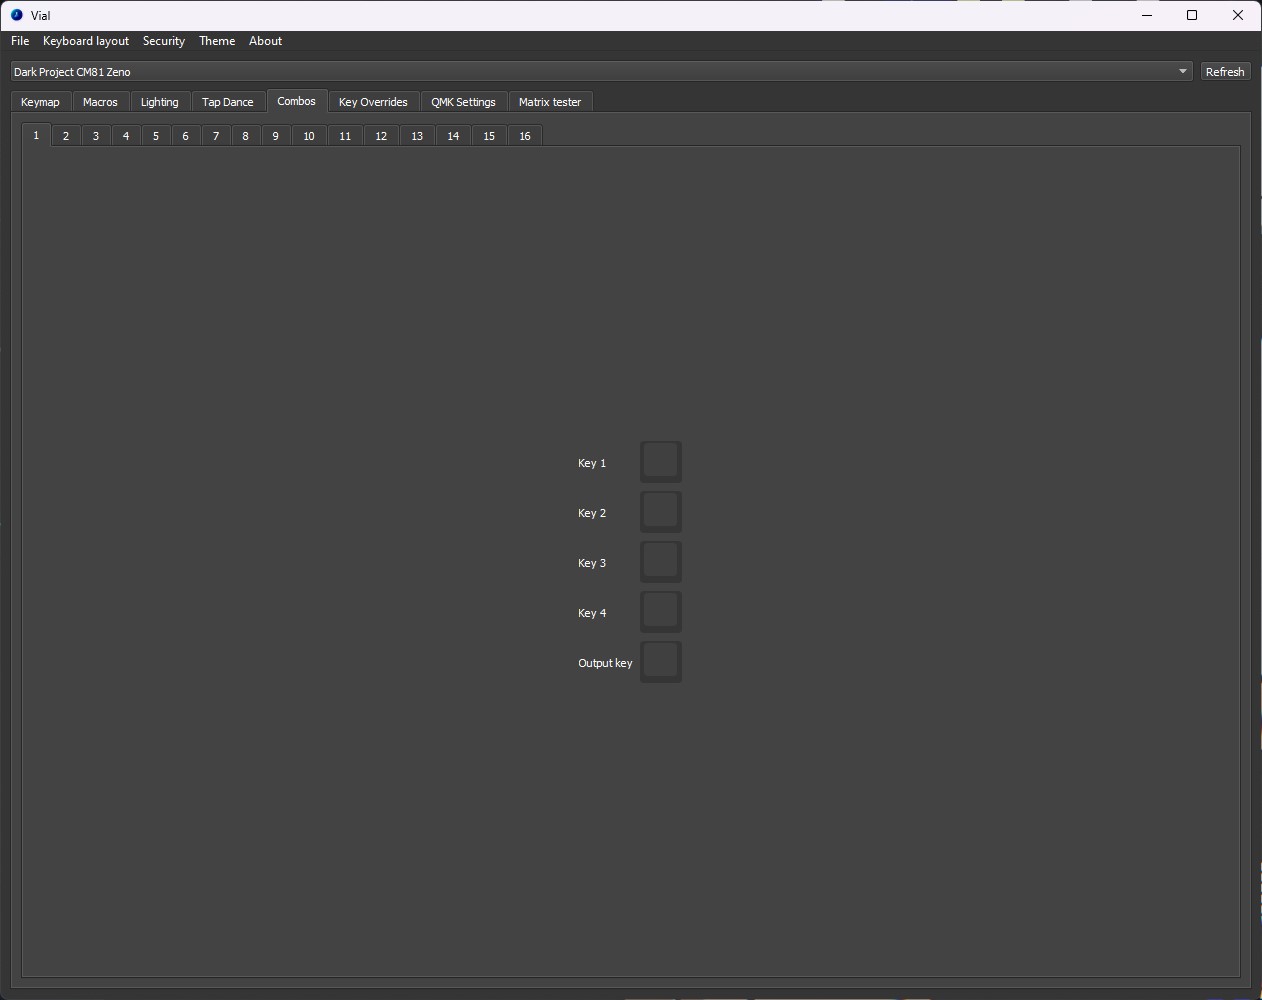Open the Security menu
The height and width of the screenshot is (1000, 1262).
164,41
